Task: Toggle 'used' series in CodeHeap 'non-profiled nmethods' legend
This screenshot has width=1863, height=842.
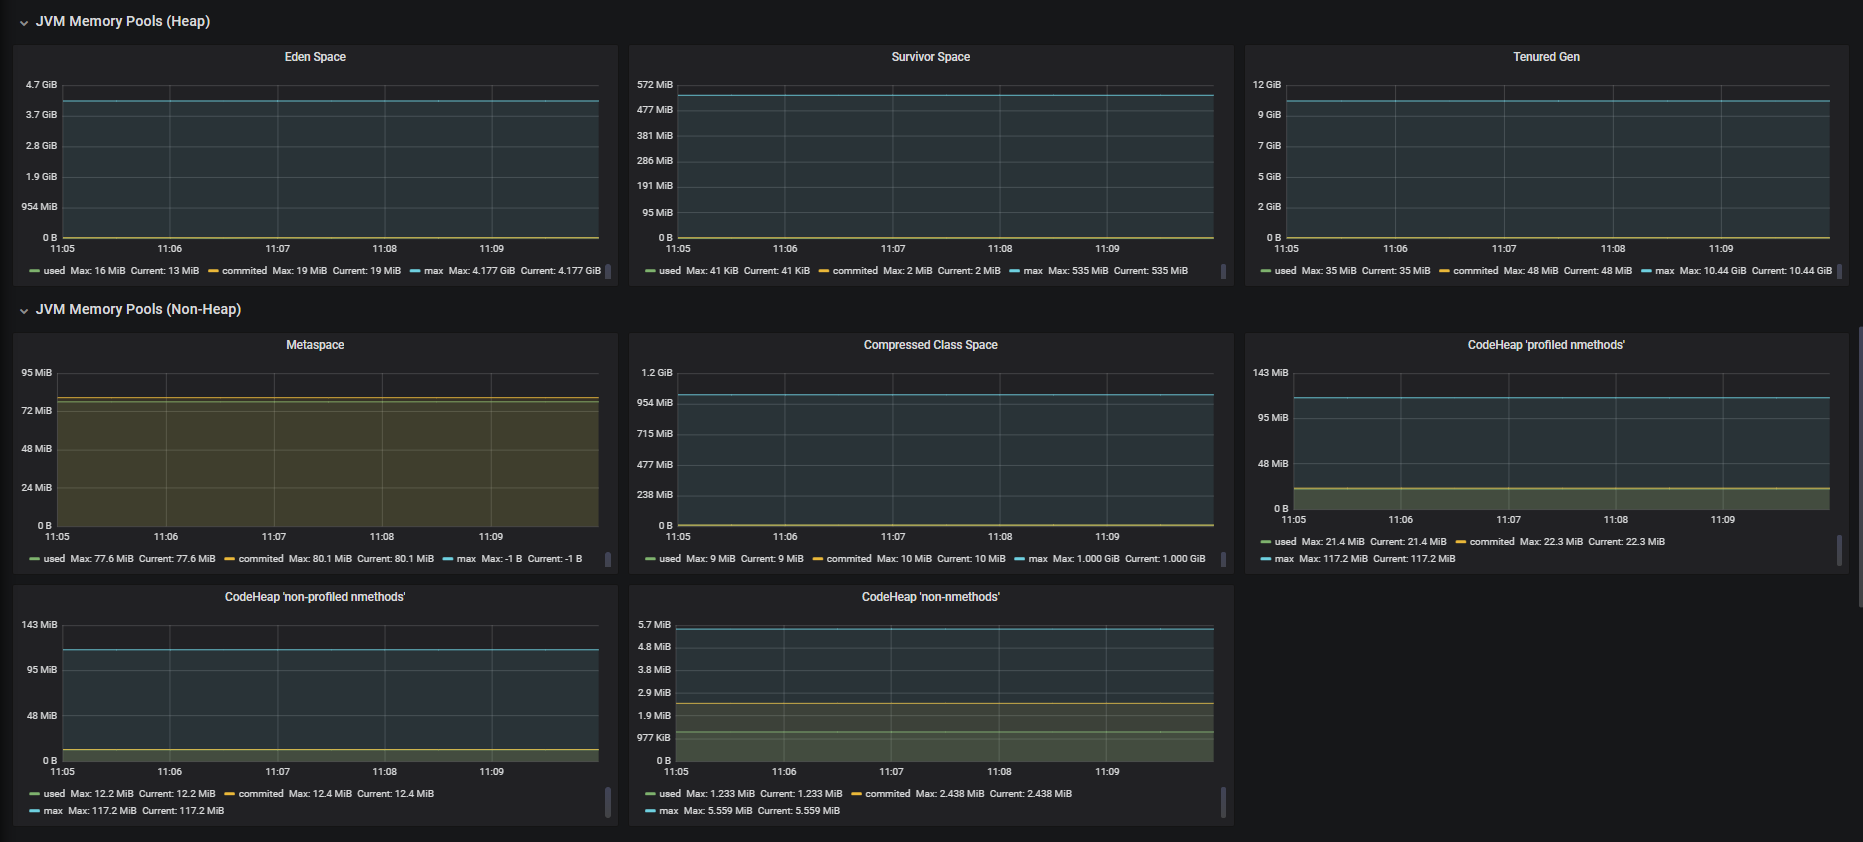Action: 54,794
